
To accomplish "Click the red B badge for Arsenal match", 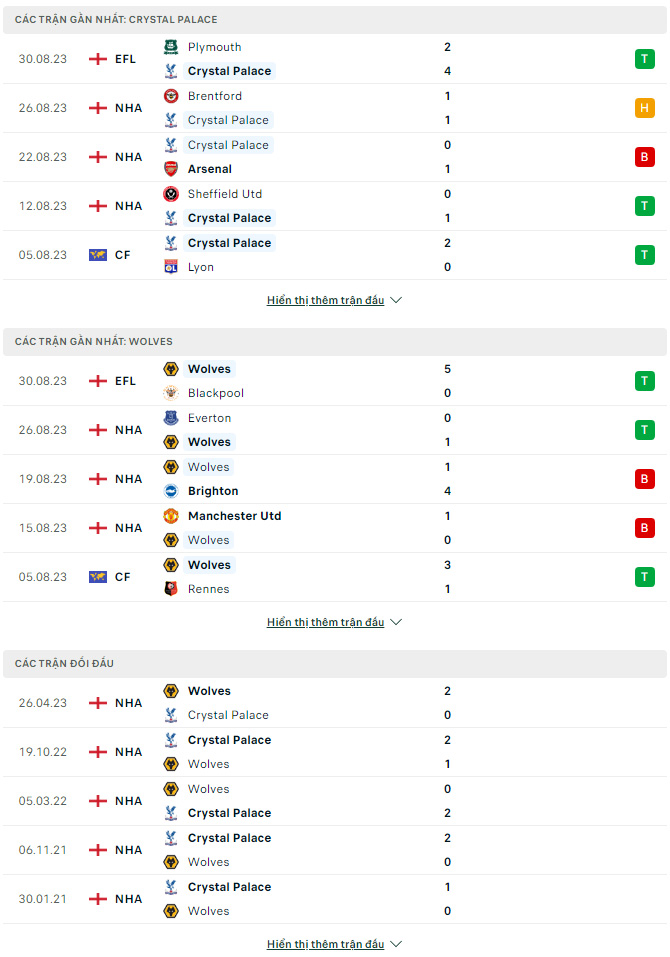I will pos(644,157).
